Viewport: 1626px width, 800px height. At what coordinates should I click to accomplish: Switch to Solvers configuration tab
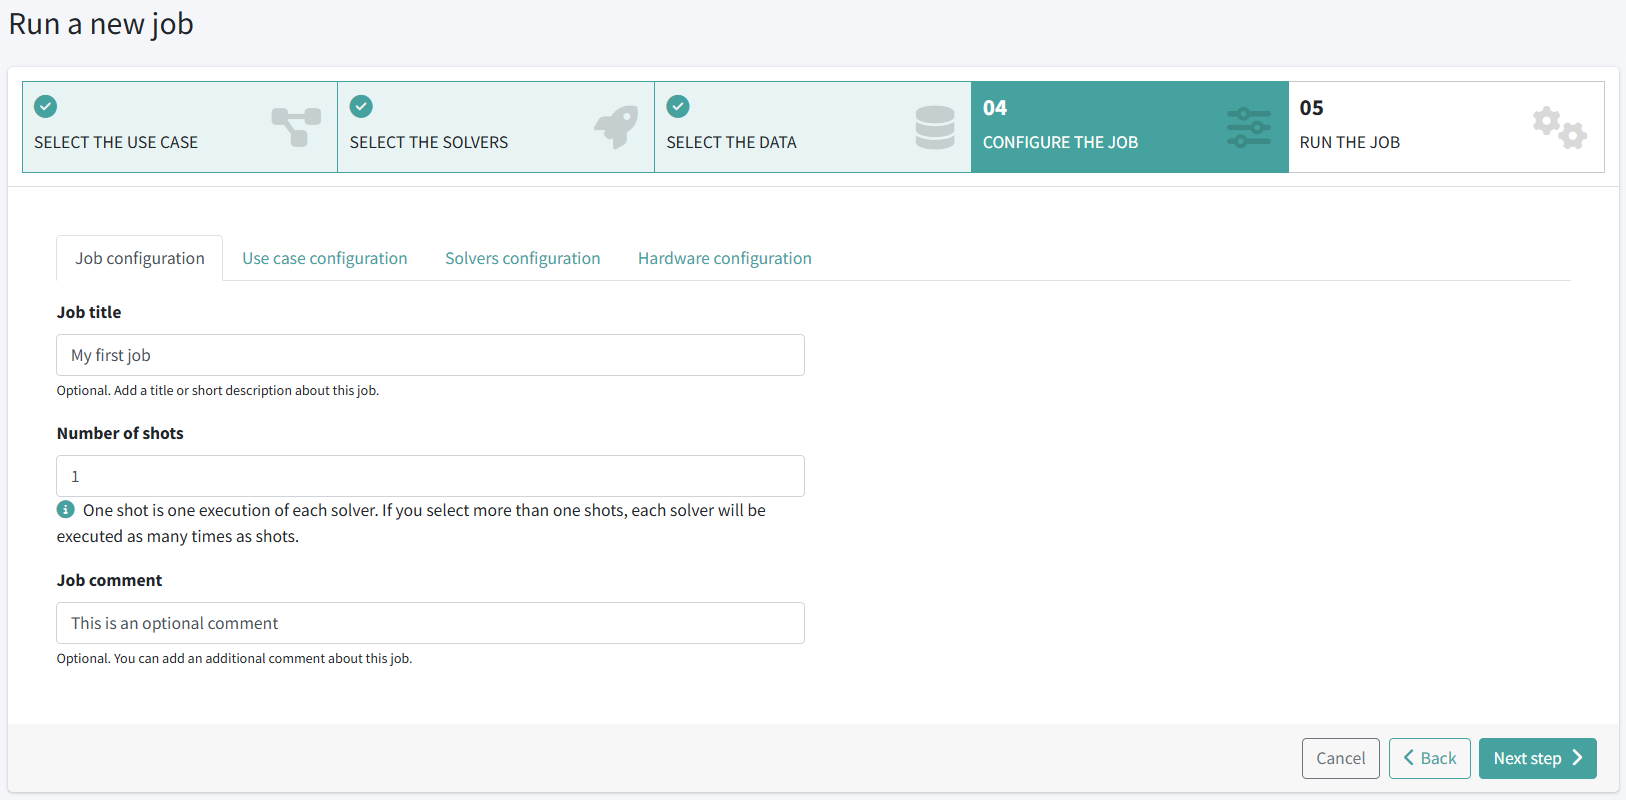point(522,258)
